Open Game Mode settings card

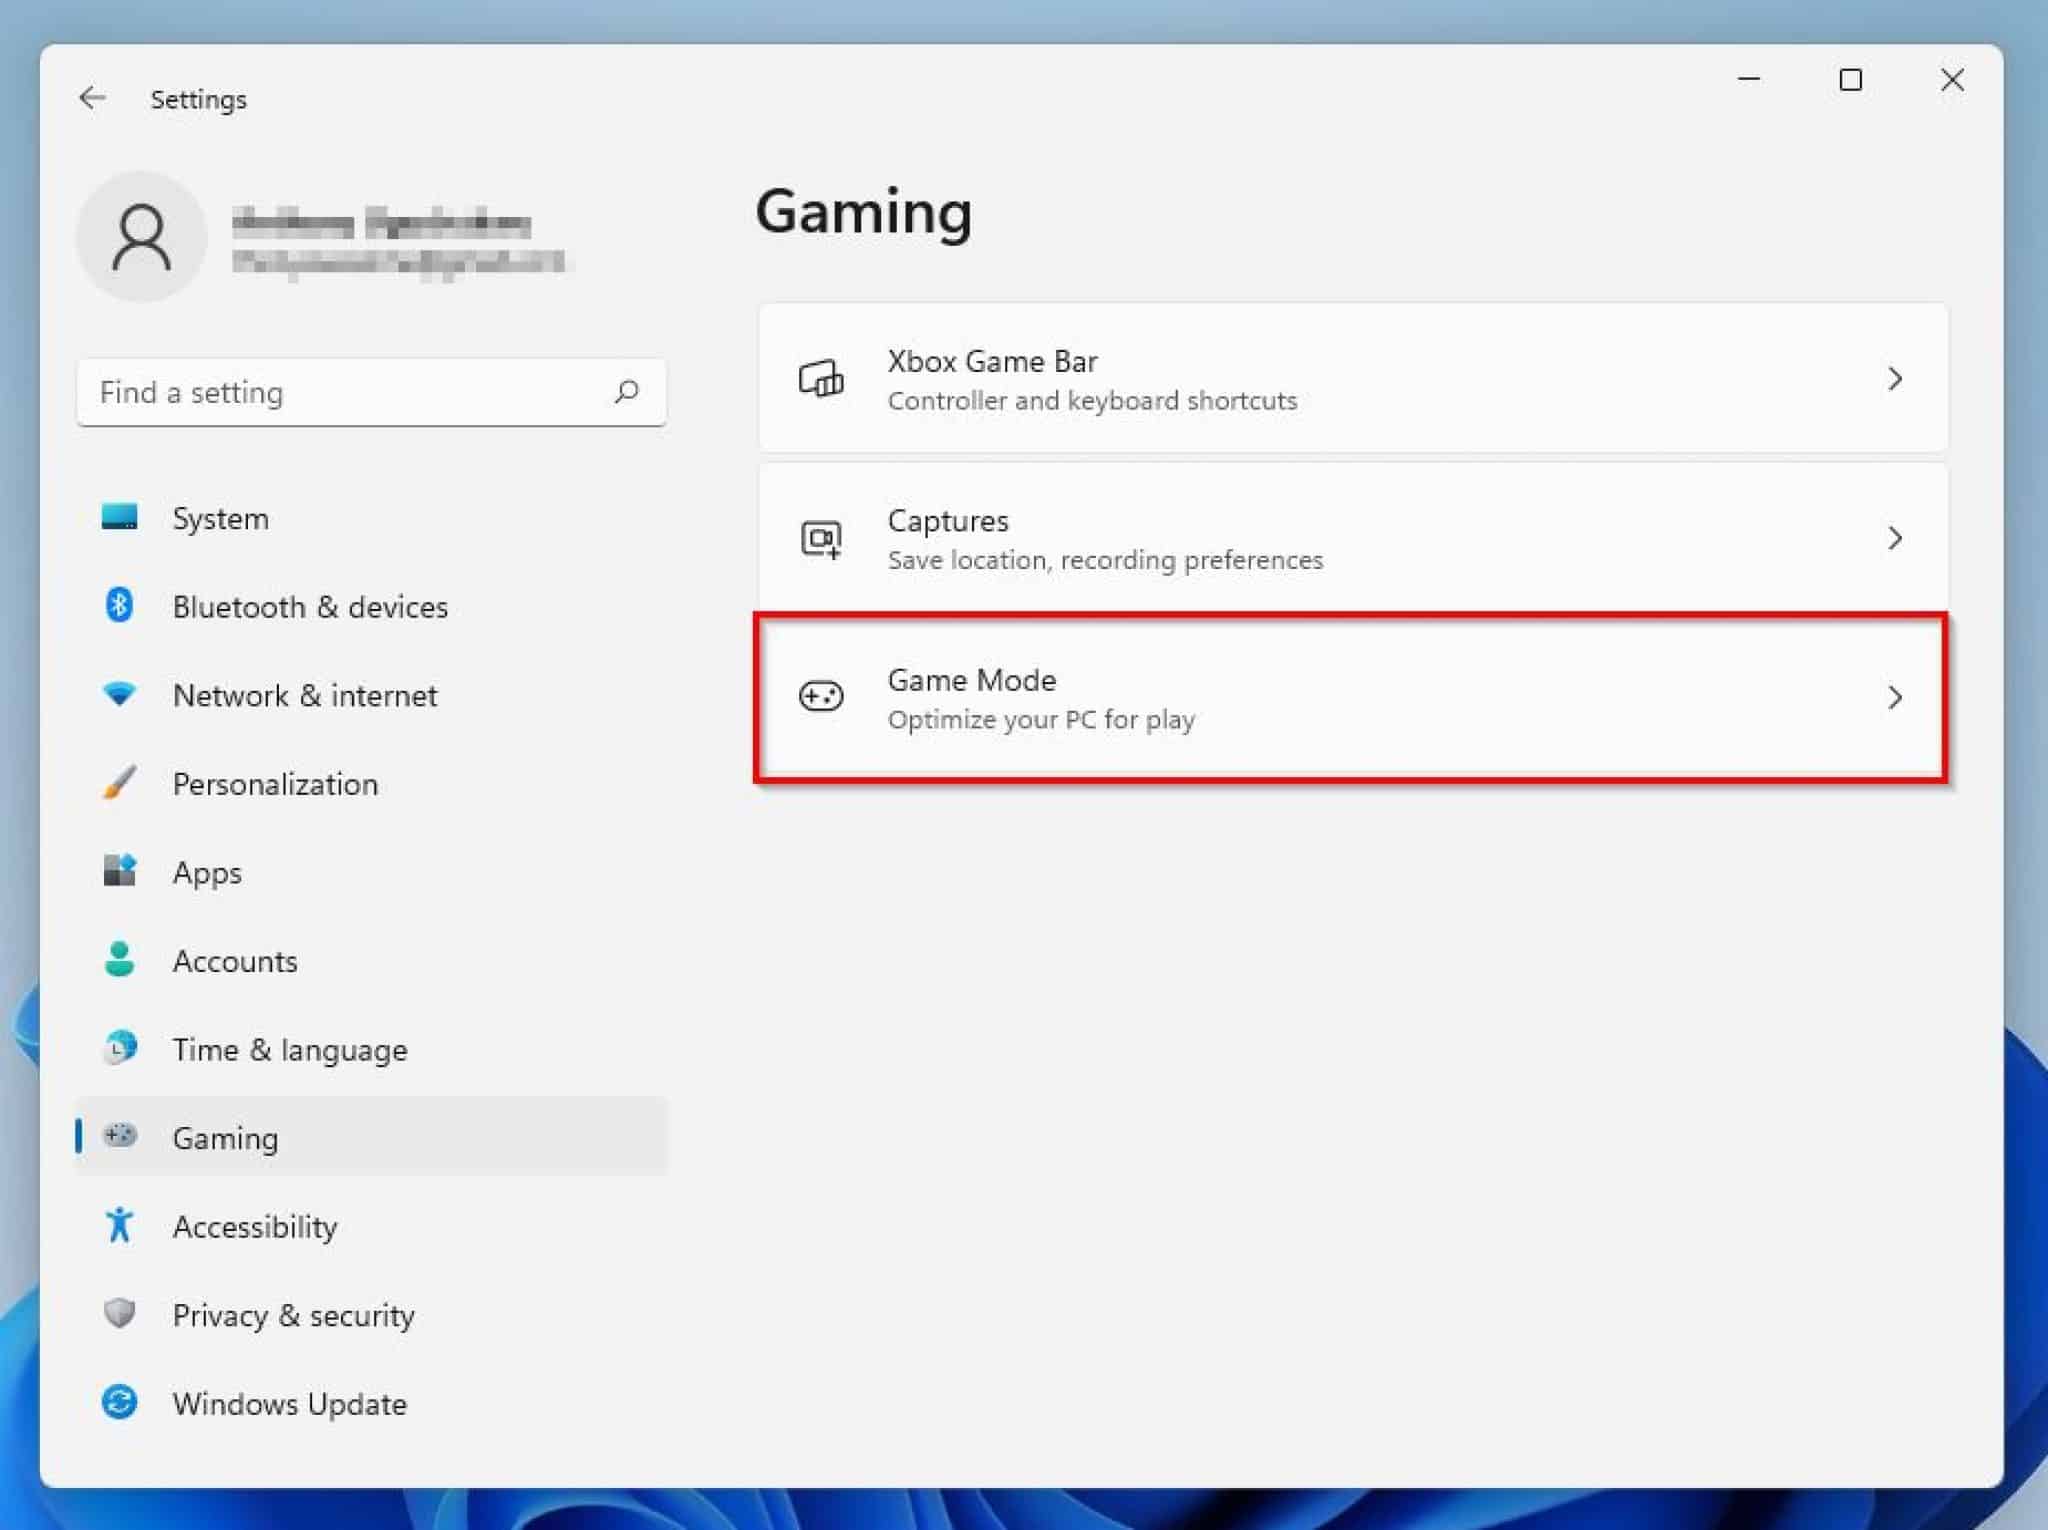click(1353, 698)
